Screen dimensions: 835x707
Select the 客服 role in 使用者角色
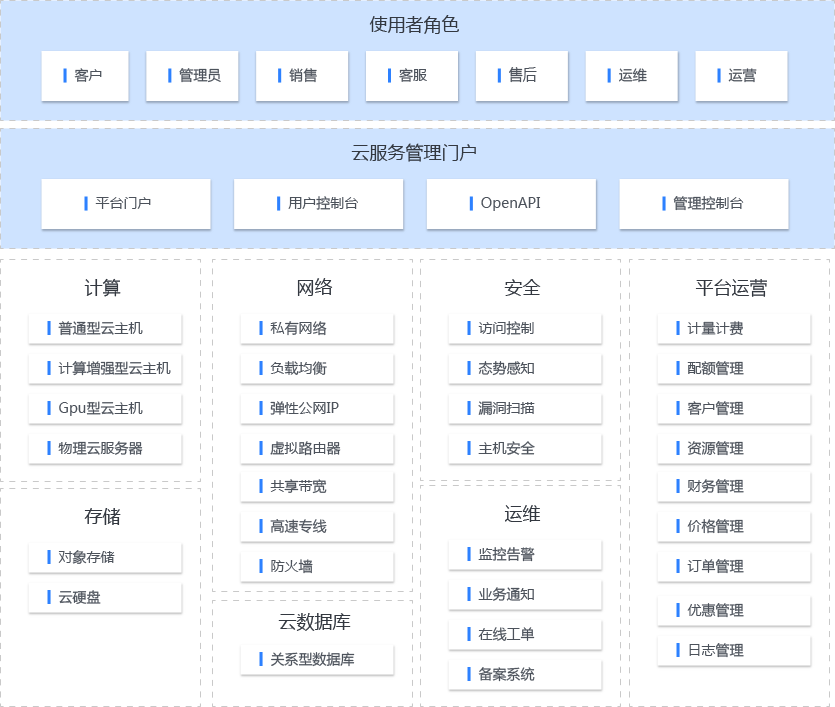(412, 76)
